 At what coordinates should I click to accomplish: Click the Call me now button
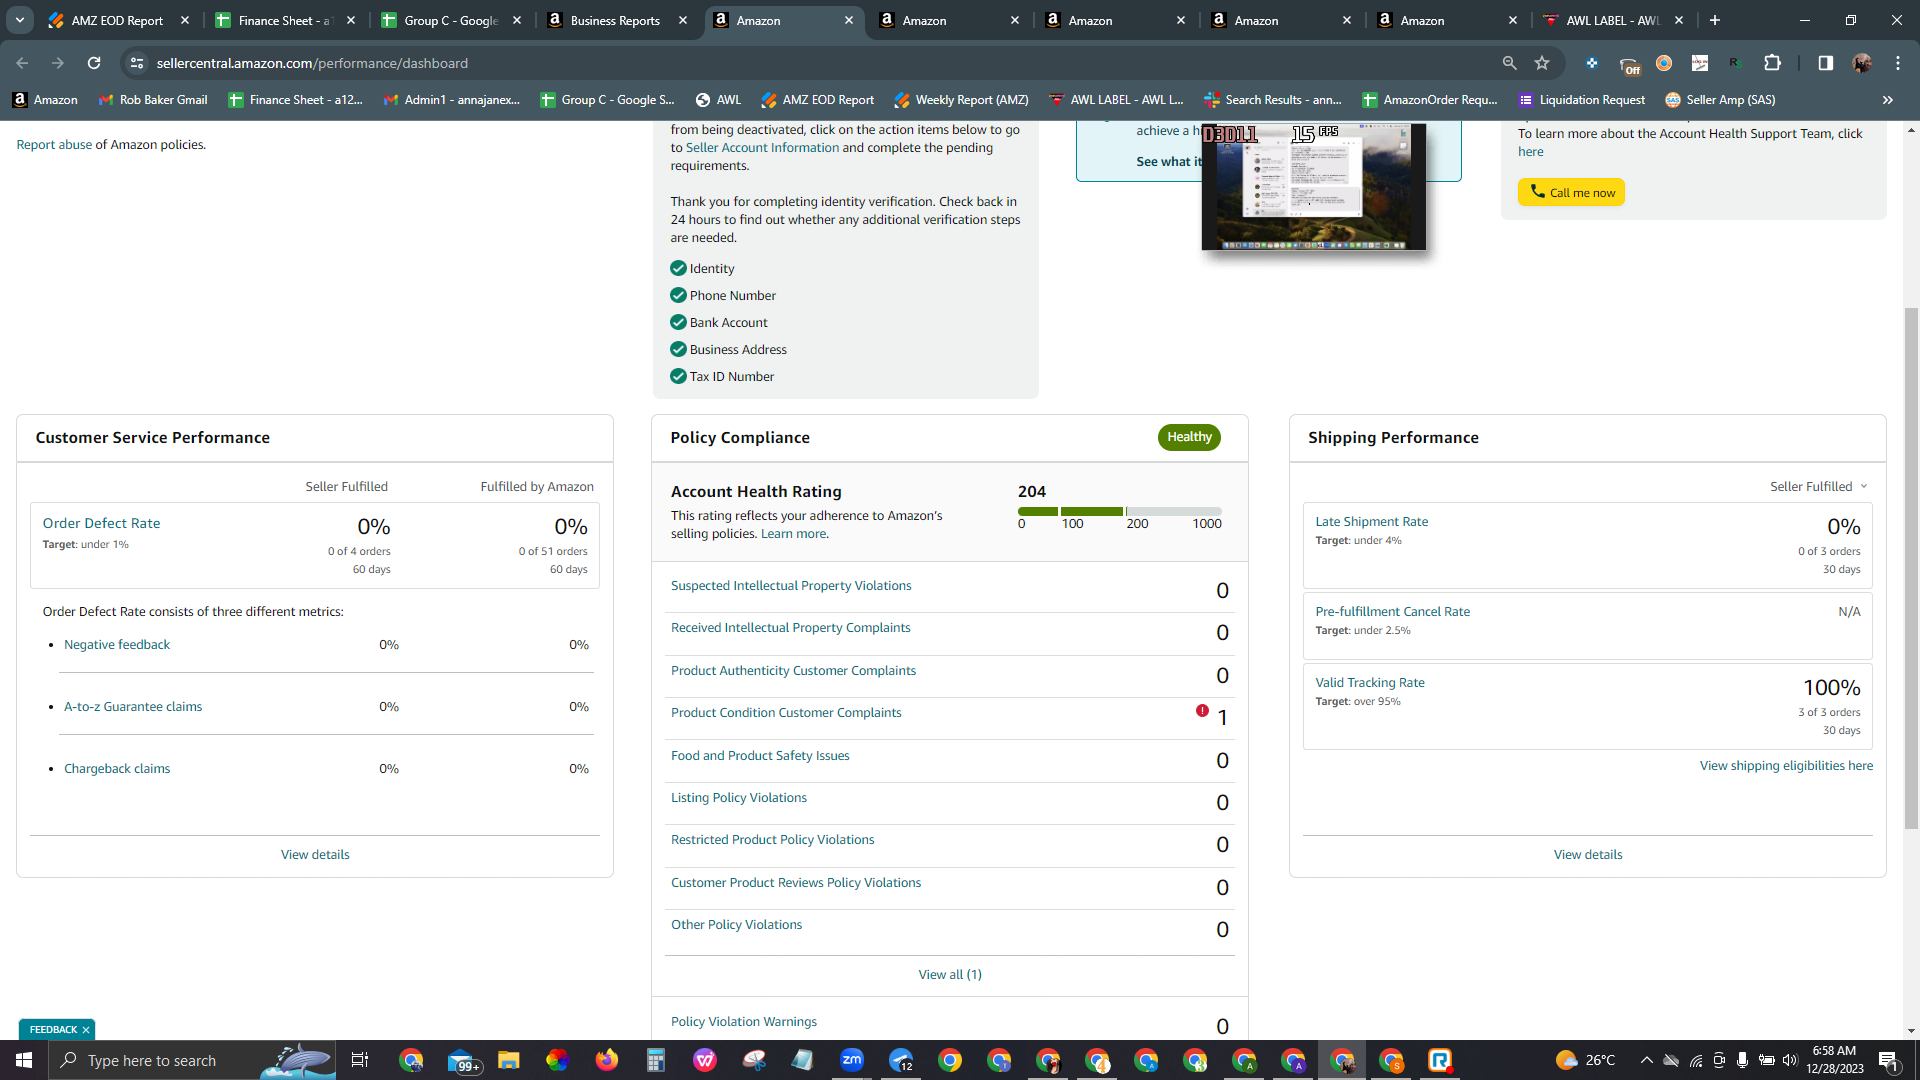(1571, 192)
